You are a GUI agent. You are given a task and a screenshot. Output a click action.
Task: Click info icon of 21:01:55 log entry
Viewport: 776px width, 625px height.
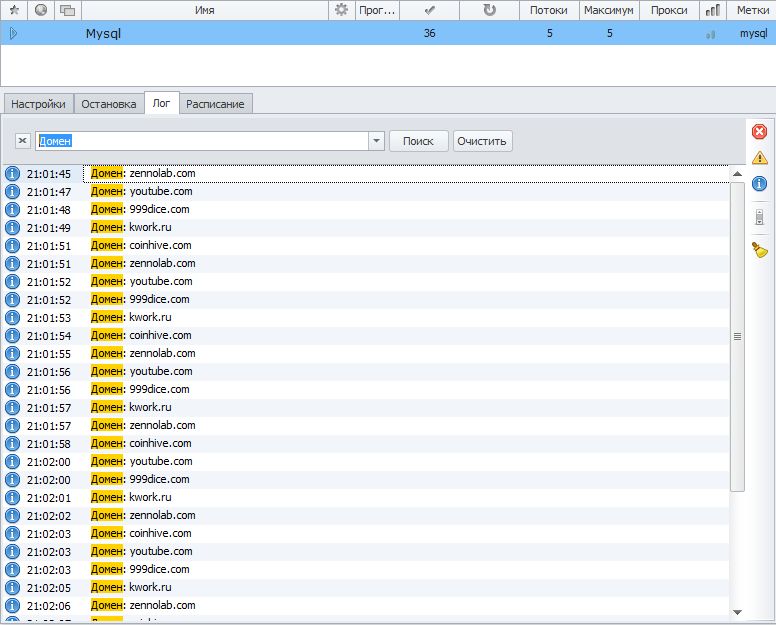(12, 354)
